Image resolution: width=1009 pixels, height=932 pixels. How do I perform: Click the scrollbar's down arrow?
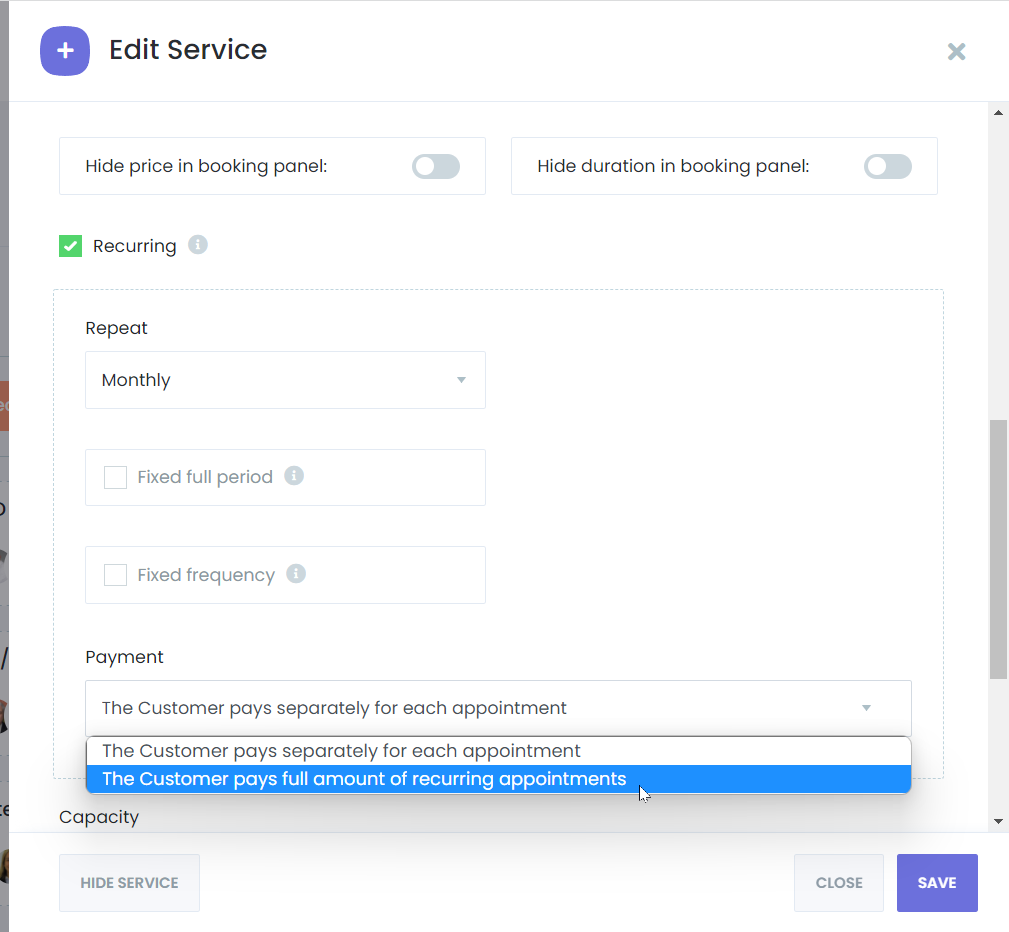(x=999, y=820)
